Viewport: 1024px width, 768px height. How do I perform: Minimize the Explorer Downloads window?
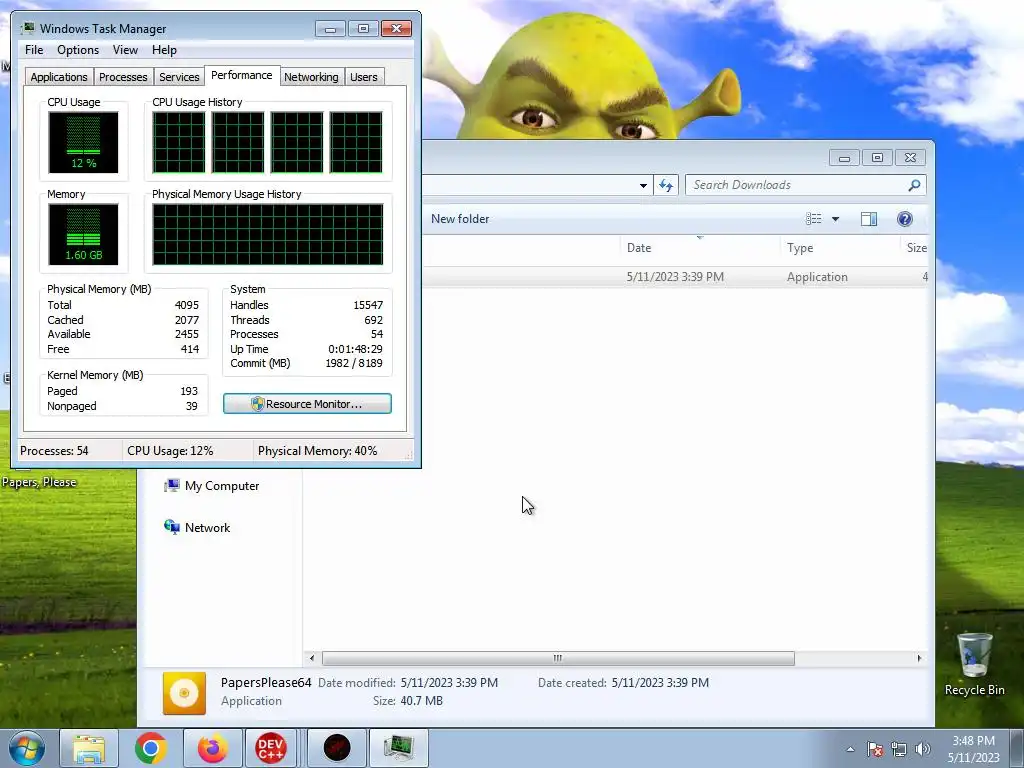[844, 157]
